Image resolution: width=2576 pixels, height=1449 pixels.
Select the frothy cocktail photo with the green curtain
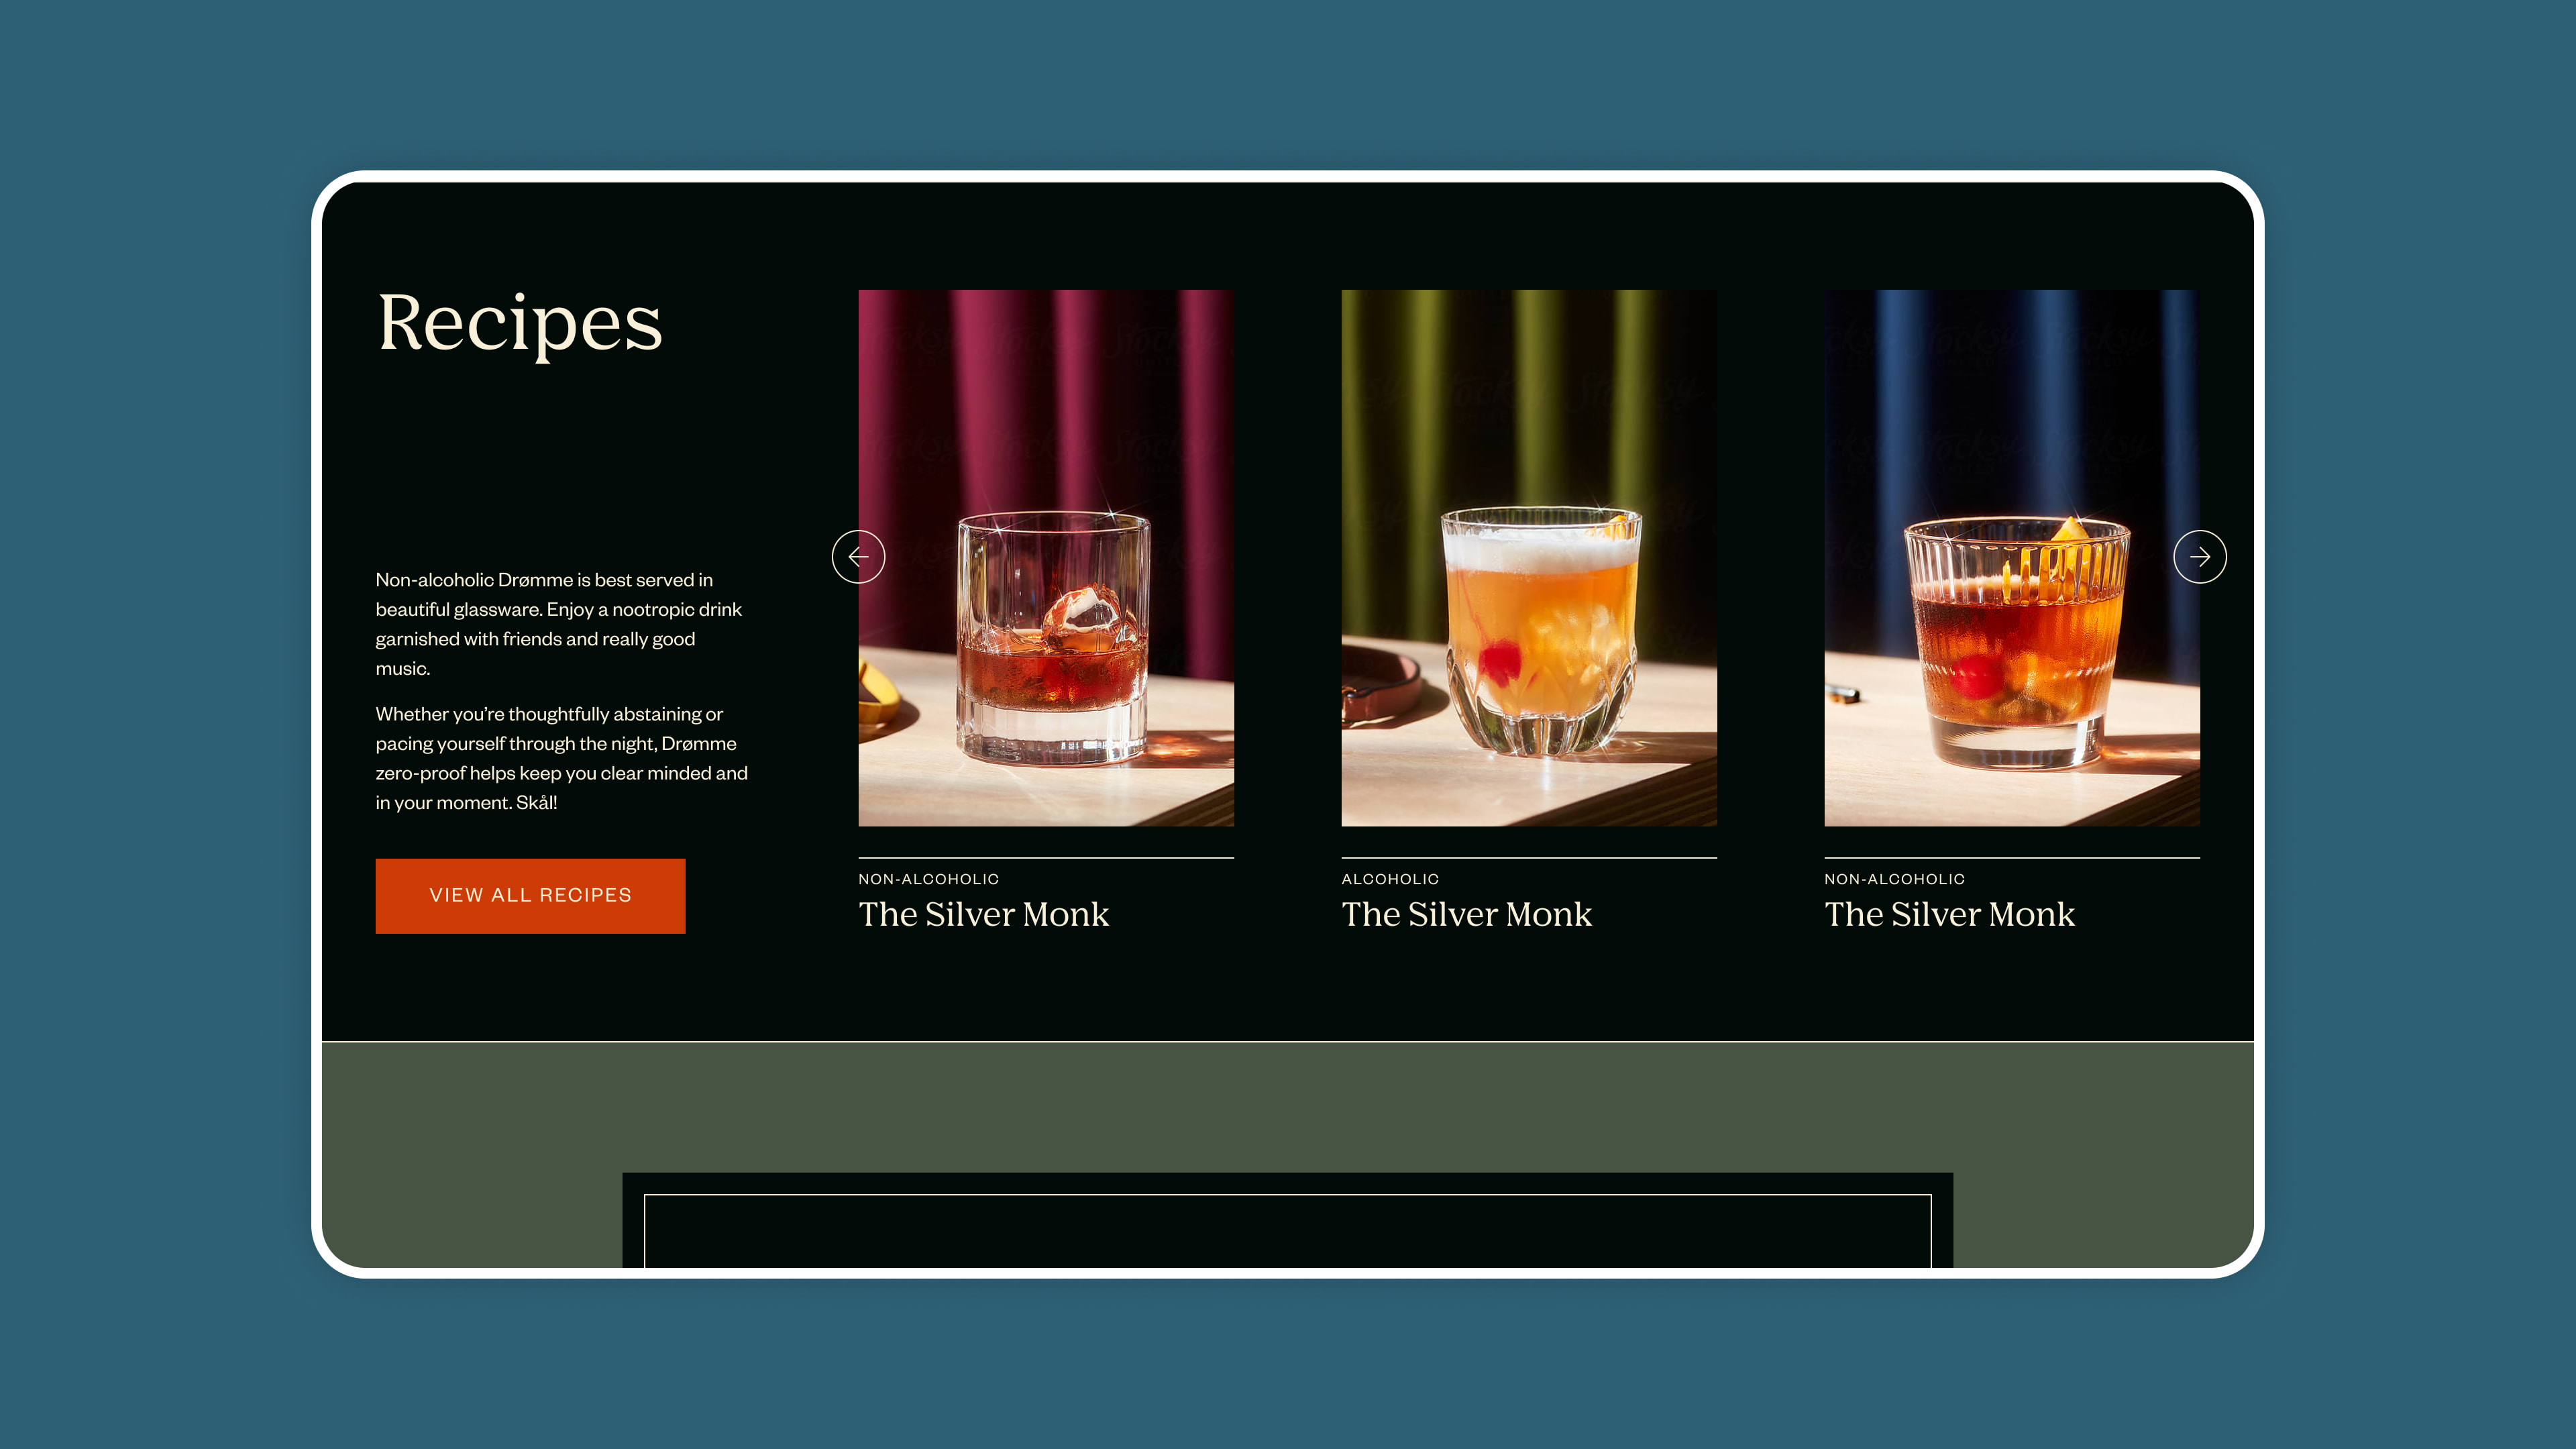pyautogui.click(x=1528, y=557)
